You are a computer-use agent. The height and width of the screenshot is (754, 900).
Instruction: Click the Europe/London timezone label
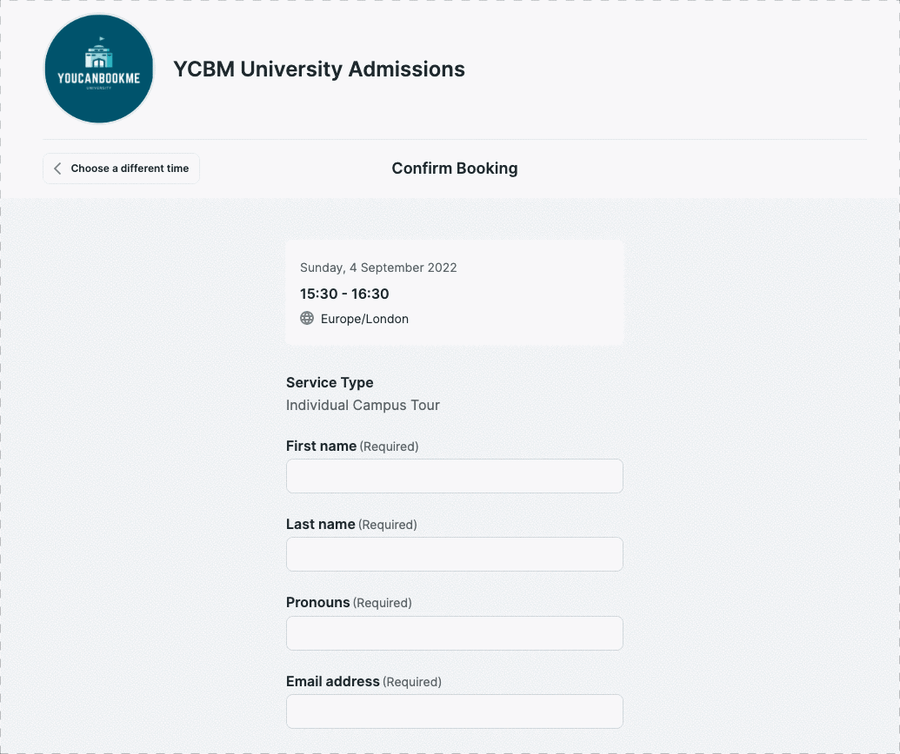[364, 318]
